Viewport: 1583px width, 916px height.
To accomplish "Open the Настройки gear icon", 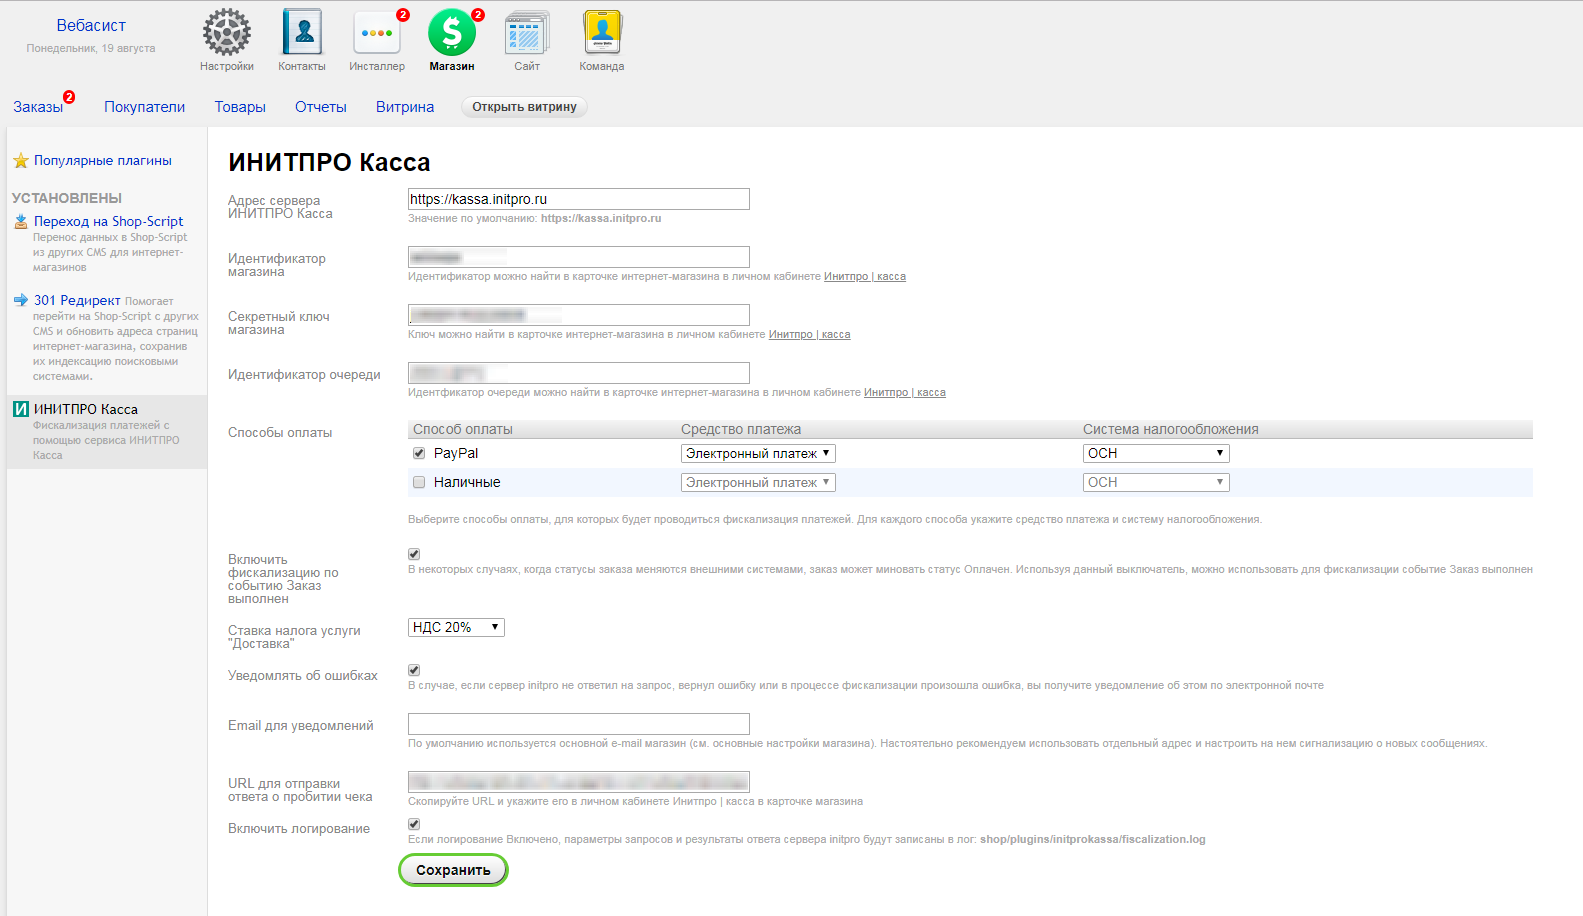I will [x=227, y=33].
